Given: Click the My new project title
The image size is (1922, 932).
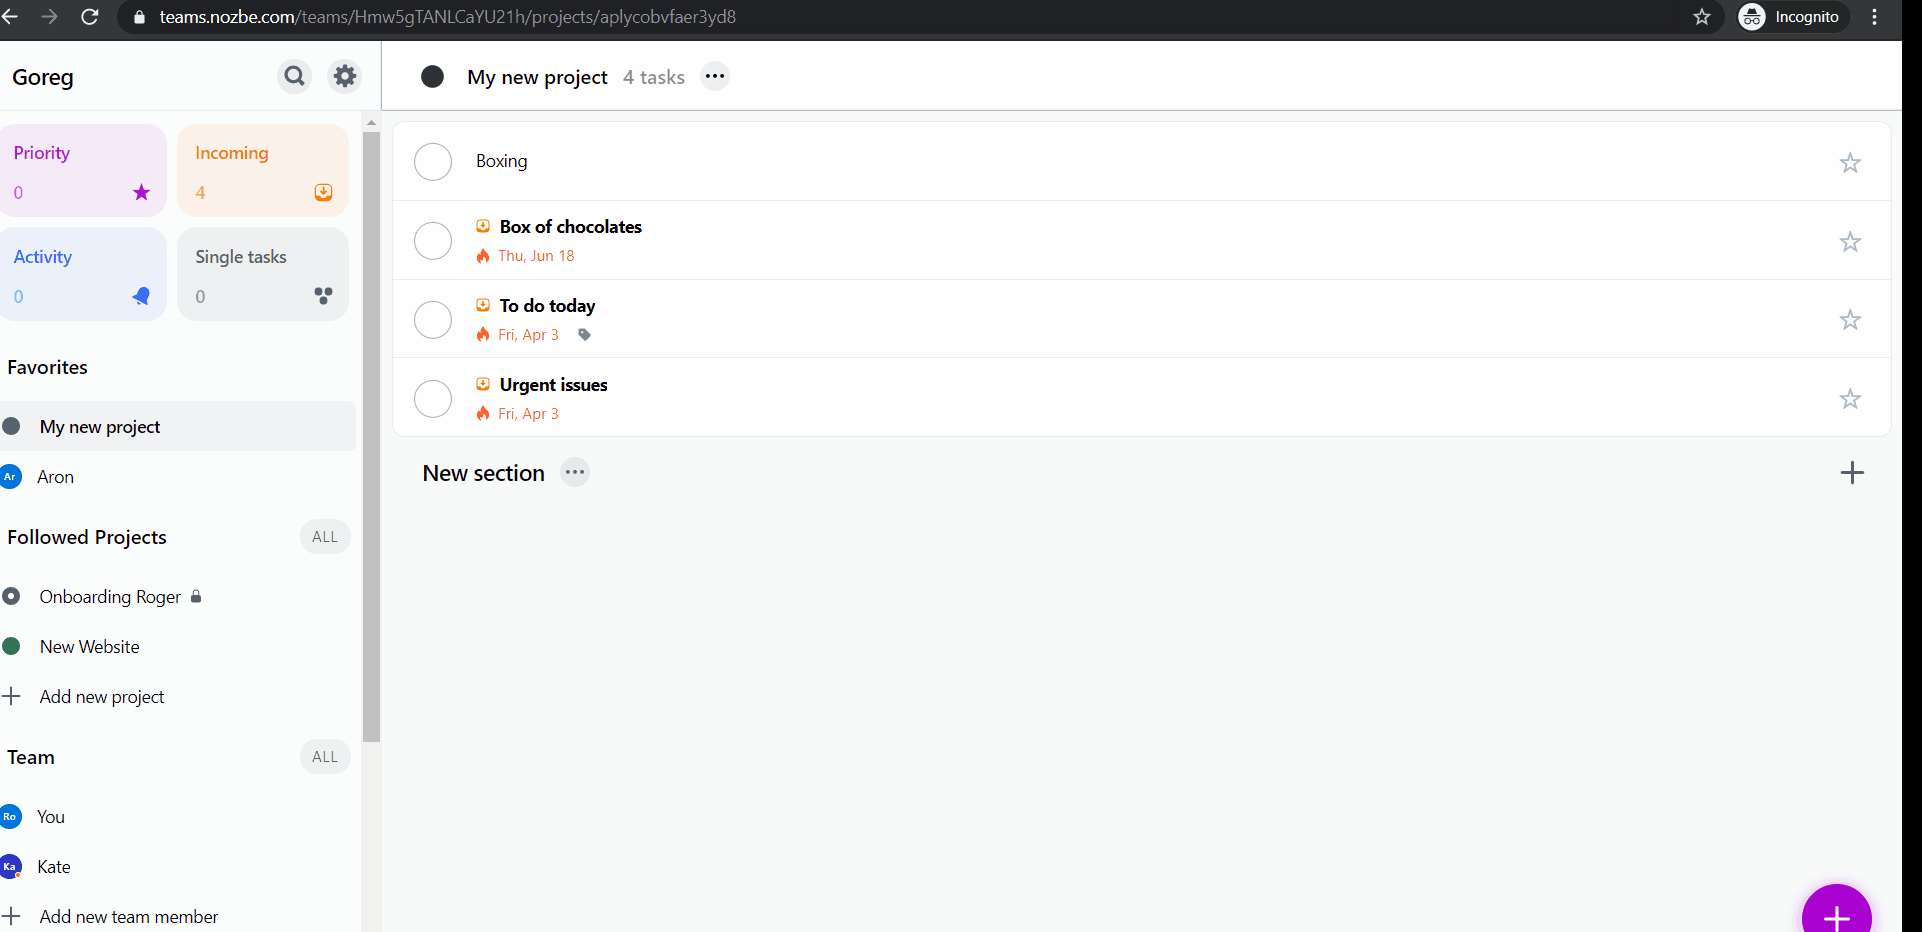Looking at the screenshot, I should click(537, 77).
